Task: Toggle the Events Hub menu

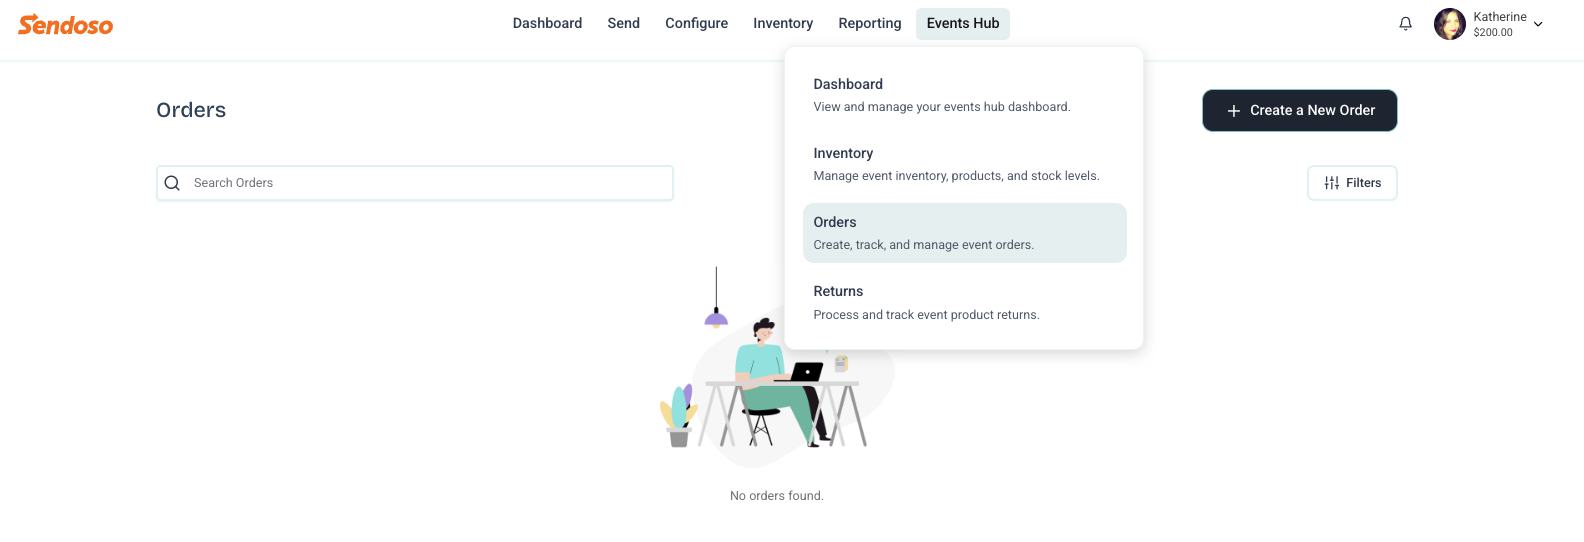Action: (963, 24)
